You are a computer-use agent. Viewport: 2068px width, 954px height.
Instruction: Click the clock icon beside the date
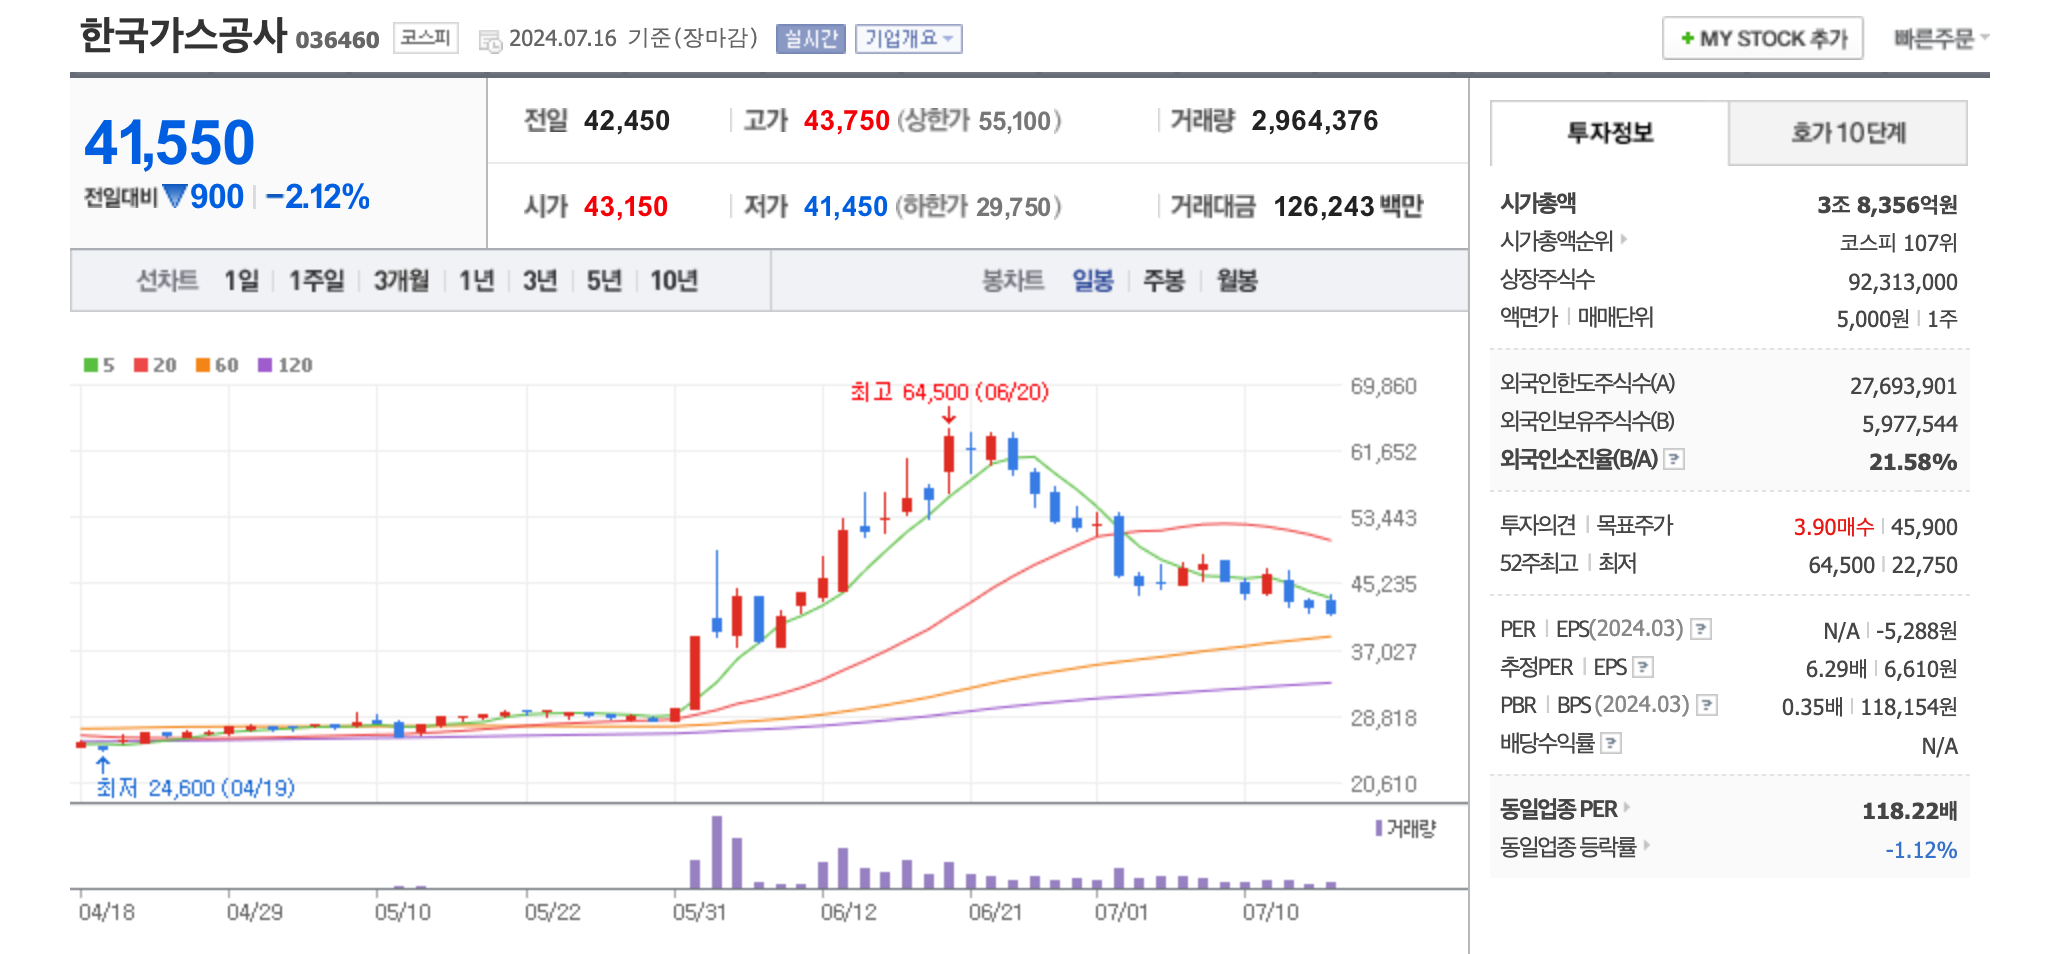(491, 40)
